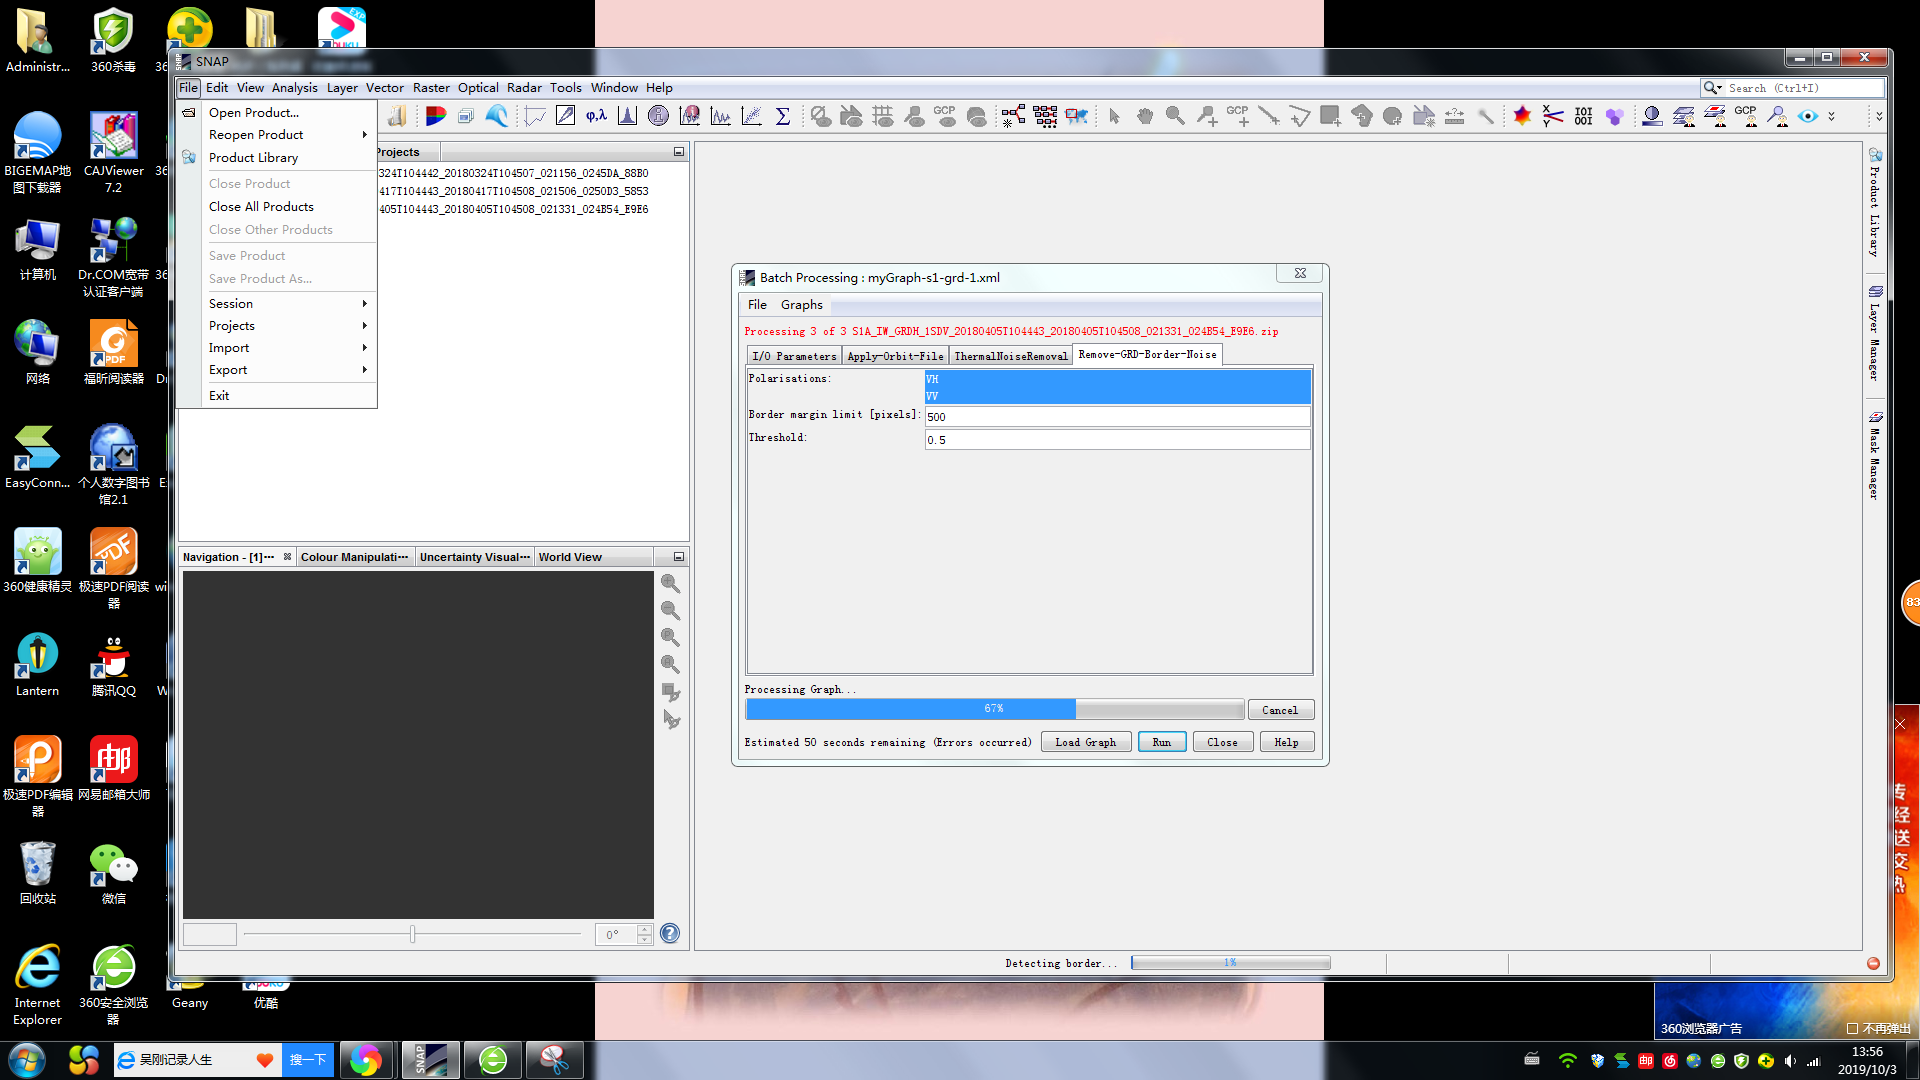This screenshot has width=1920, height=1080.
Task: Click the Border margin limit field
Action: click(x=1117, y=416)
